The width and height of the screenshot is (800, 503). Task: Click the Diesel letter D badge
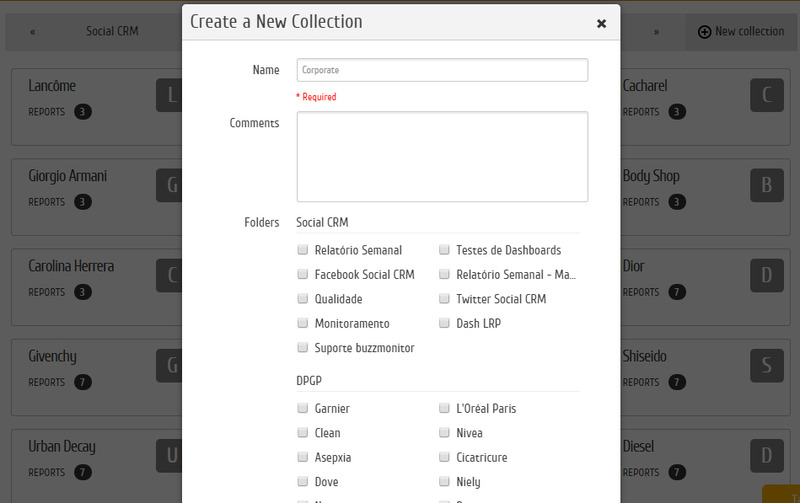tap(766, 455)
